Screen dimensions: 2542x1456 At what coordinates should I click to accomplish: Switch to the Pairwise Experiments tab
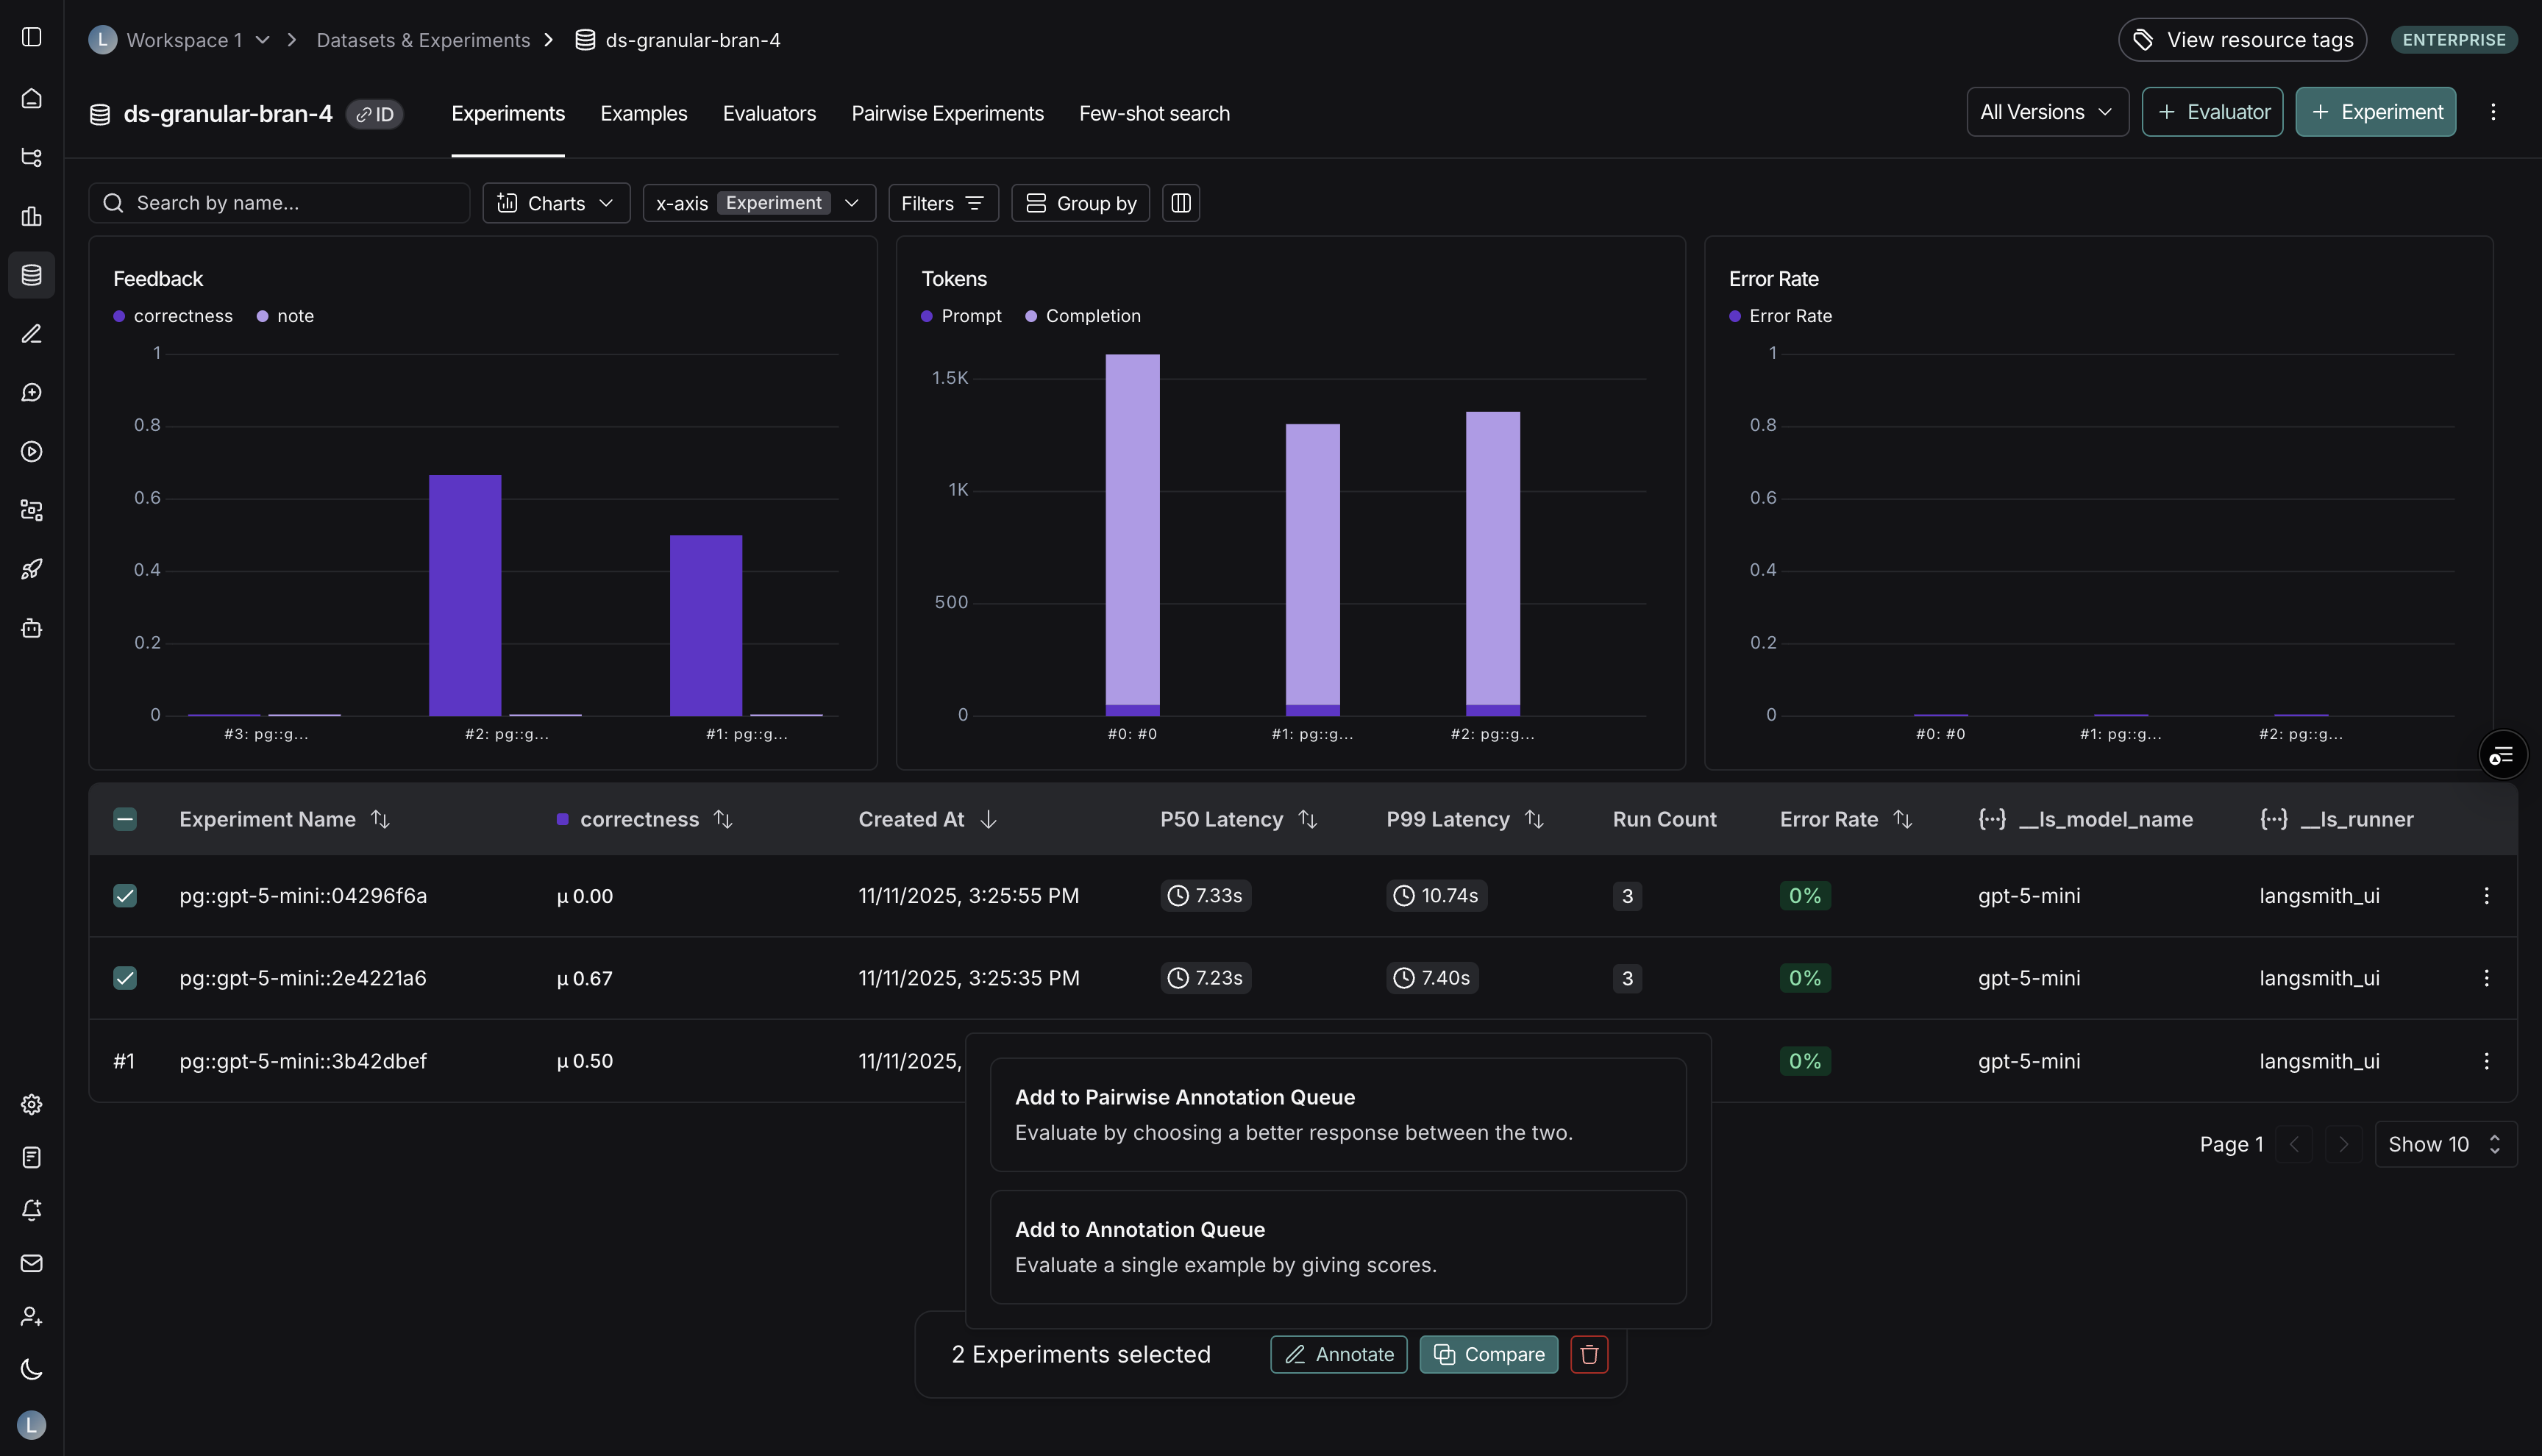[x=947, y=114]
